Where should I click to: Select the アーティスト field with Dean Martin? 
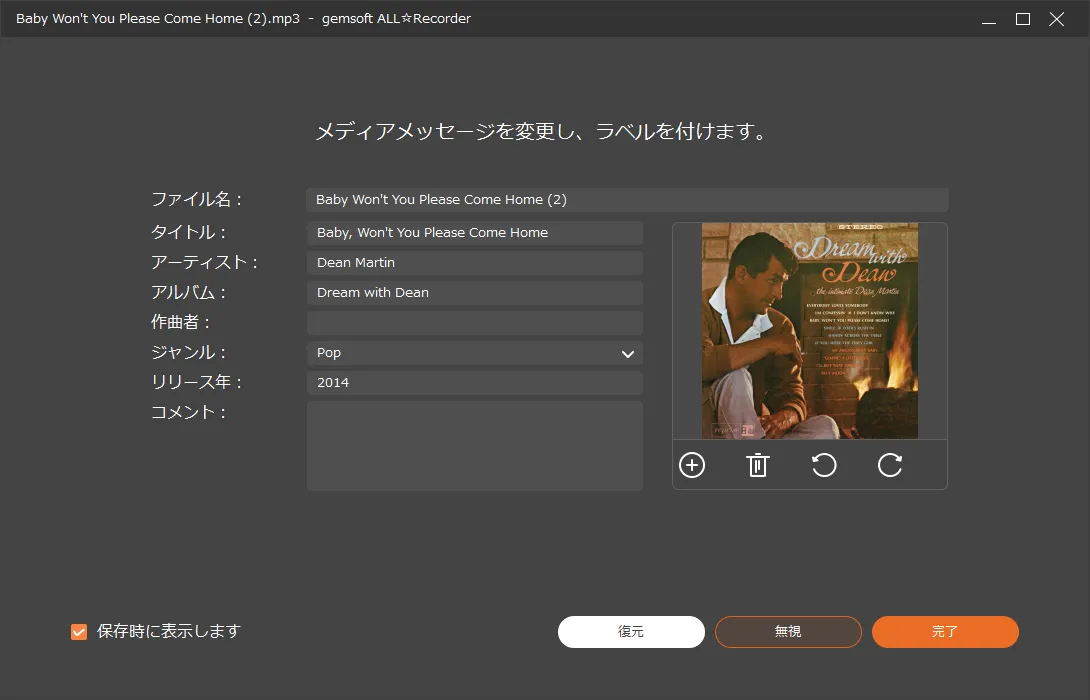click(x=474, y=263)
